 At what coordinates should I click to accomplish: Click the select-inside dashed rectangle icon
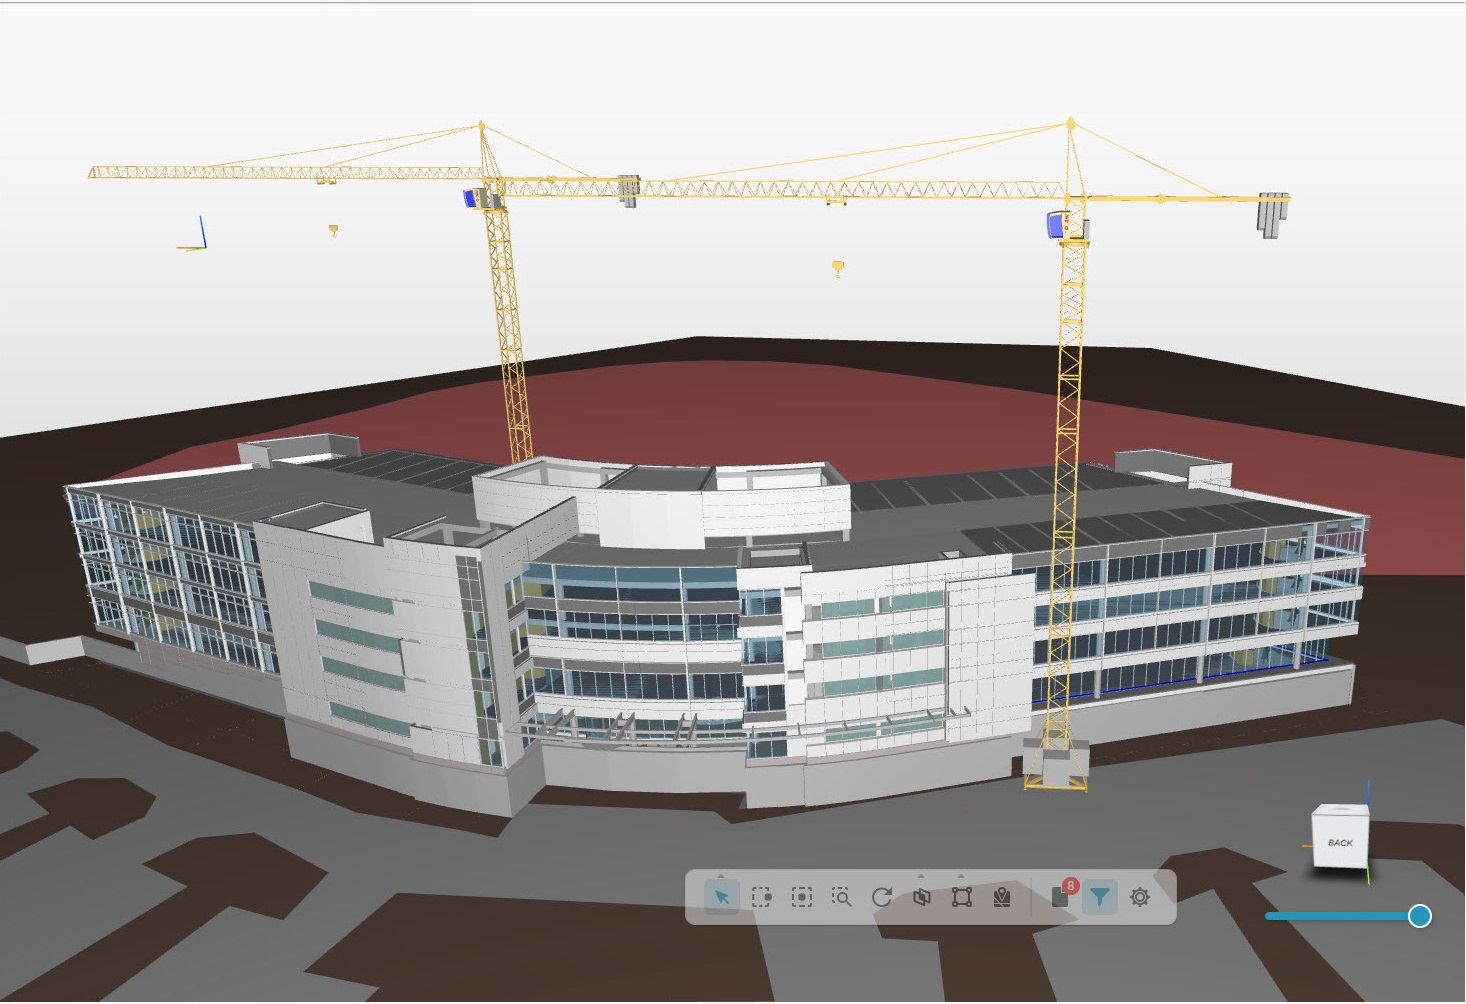tap(802, 898)
